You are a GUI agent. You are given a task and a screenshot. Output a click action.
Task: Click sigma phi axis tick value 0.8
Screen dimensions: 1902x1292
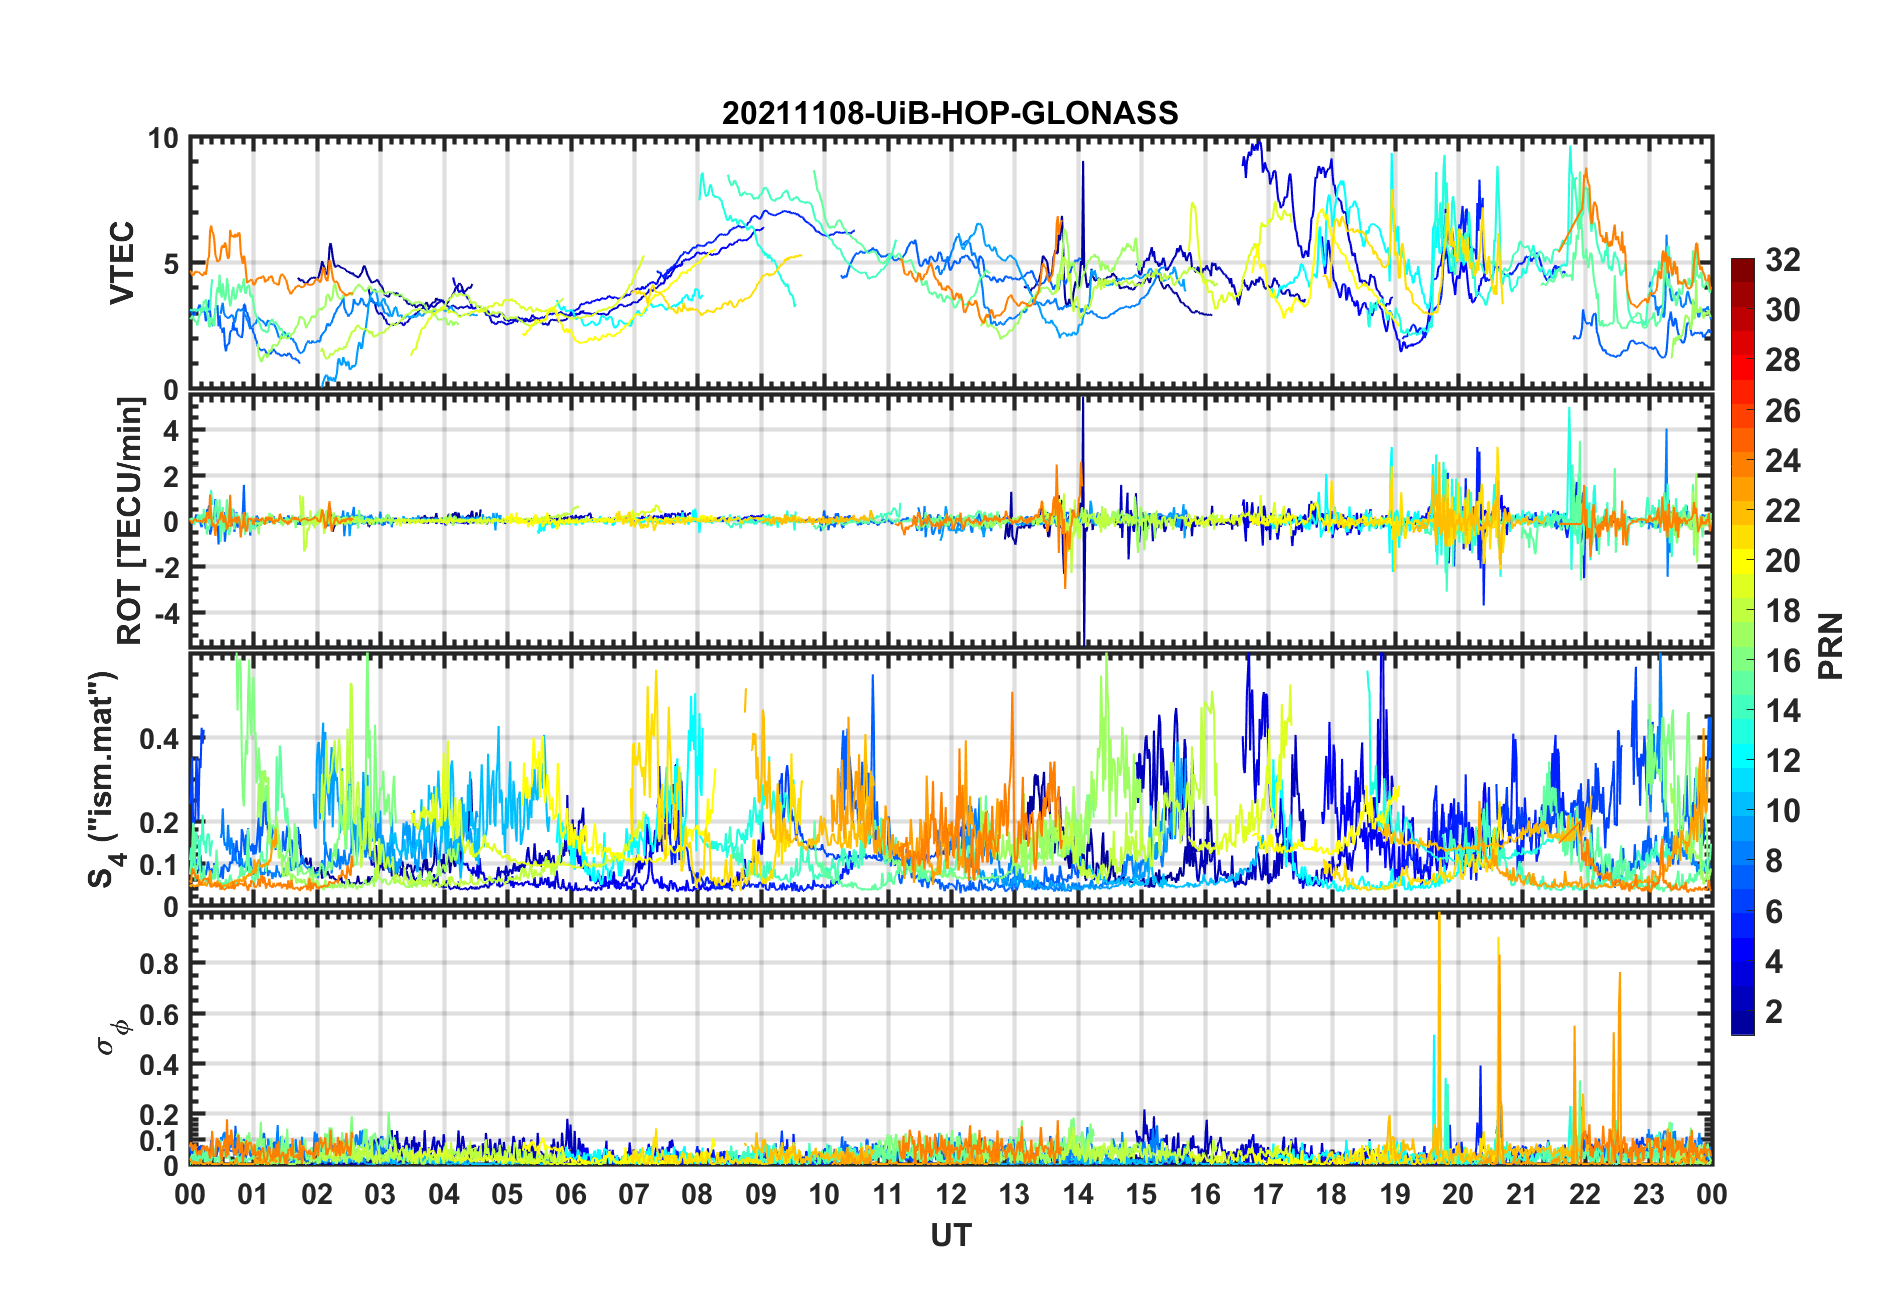(x=160, y=964)
